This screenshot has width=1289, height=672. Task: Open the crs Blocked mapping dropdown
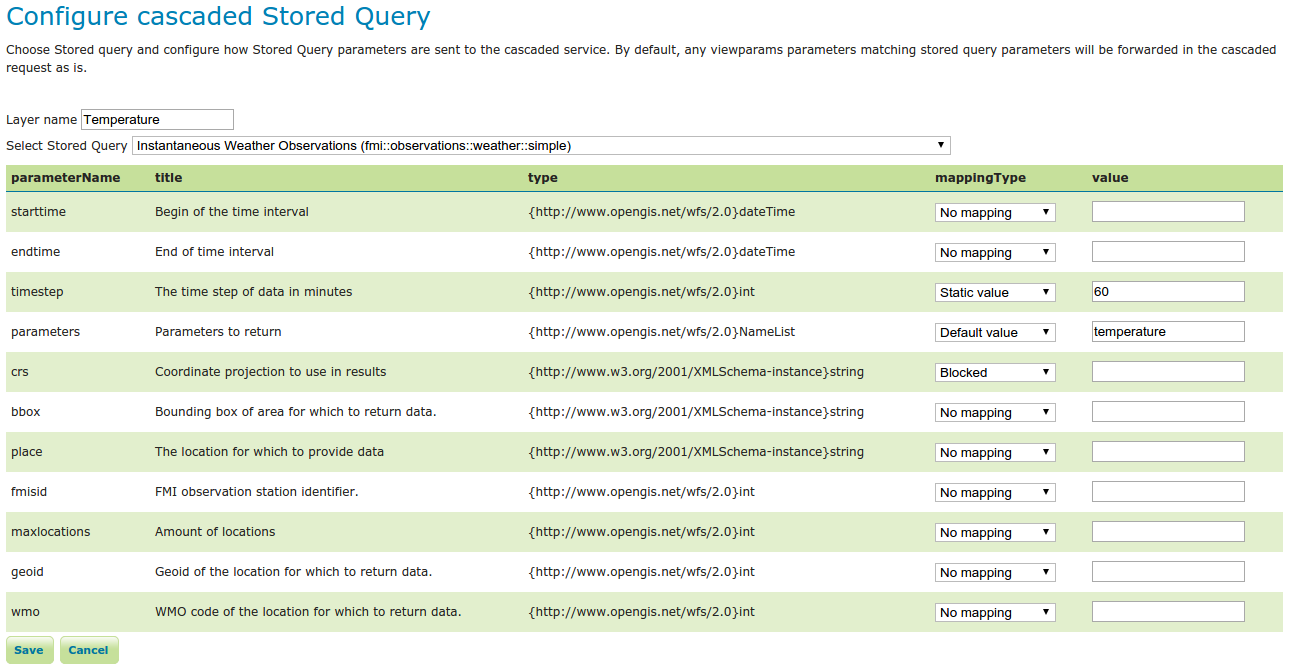point(994,371)
